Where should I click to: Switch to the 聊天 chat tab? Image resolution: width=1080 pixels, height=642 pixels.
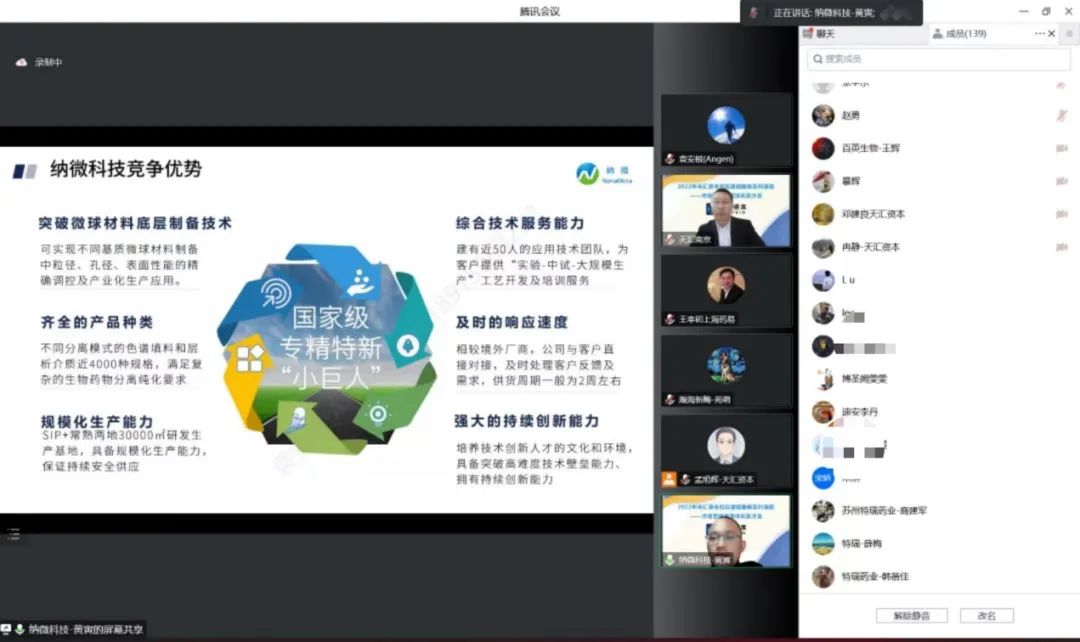pos(825,34)
